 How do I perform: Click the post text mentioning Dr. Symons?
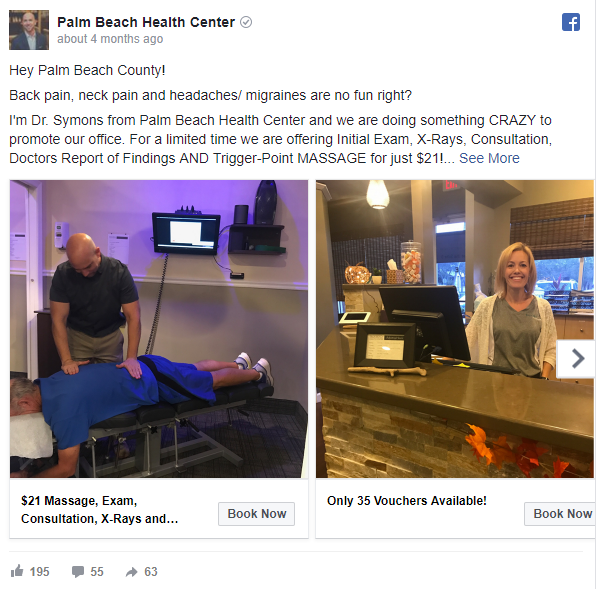[280, 139]
